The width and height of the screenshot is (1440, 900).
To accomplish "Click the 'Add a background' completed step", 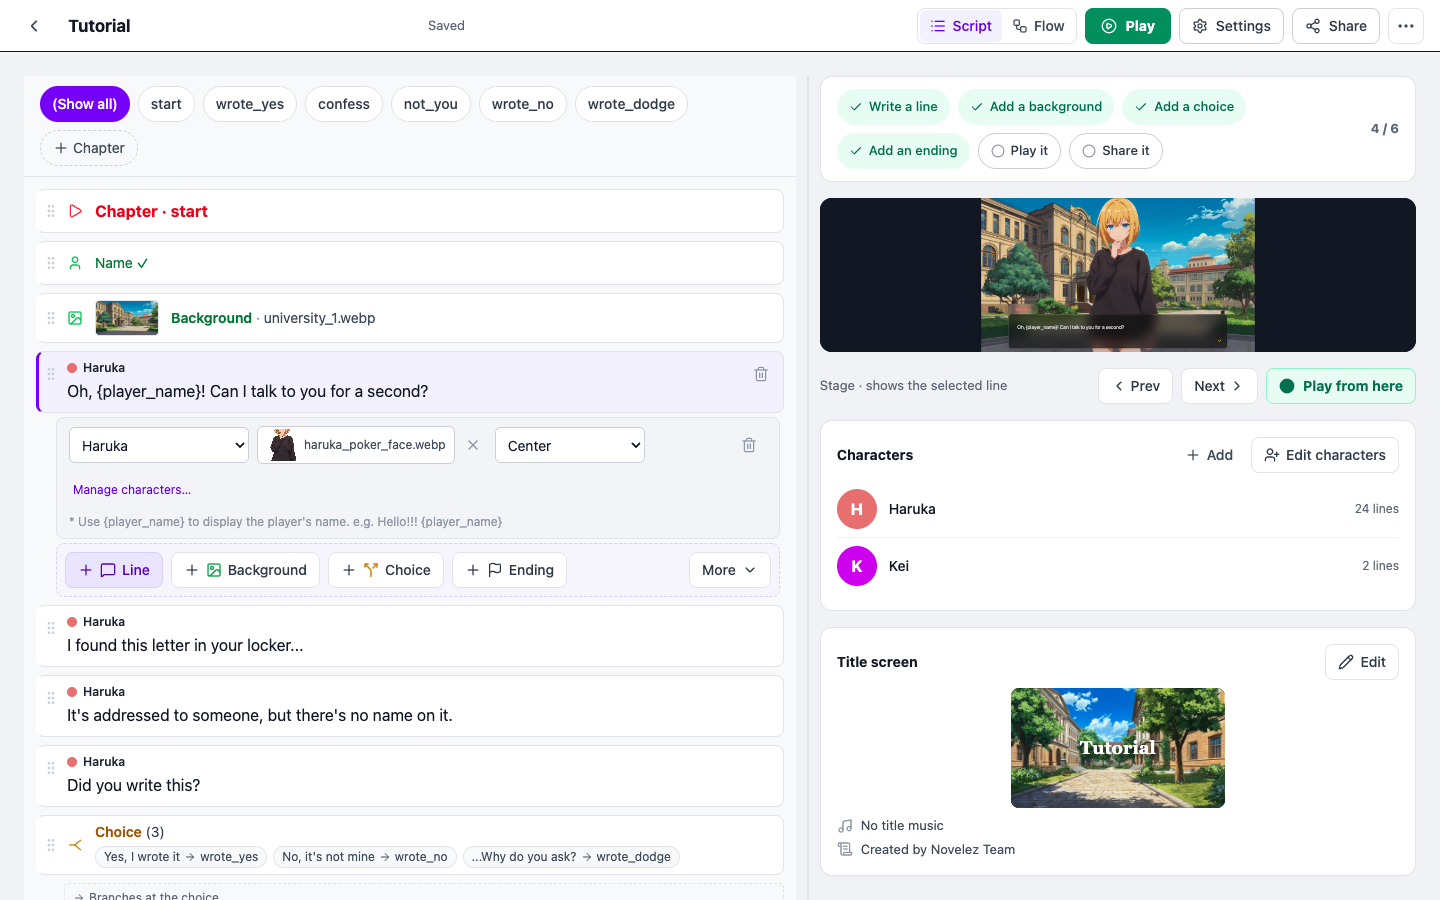I will click(x=1036, y=107).
